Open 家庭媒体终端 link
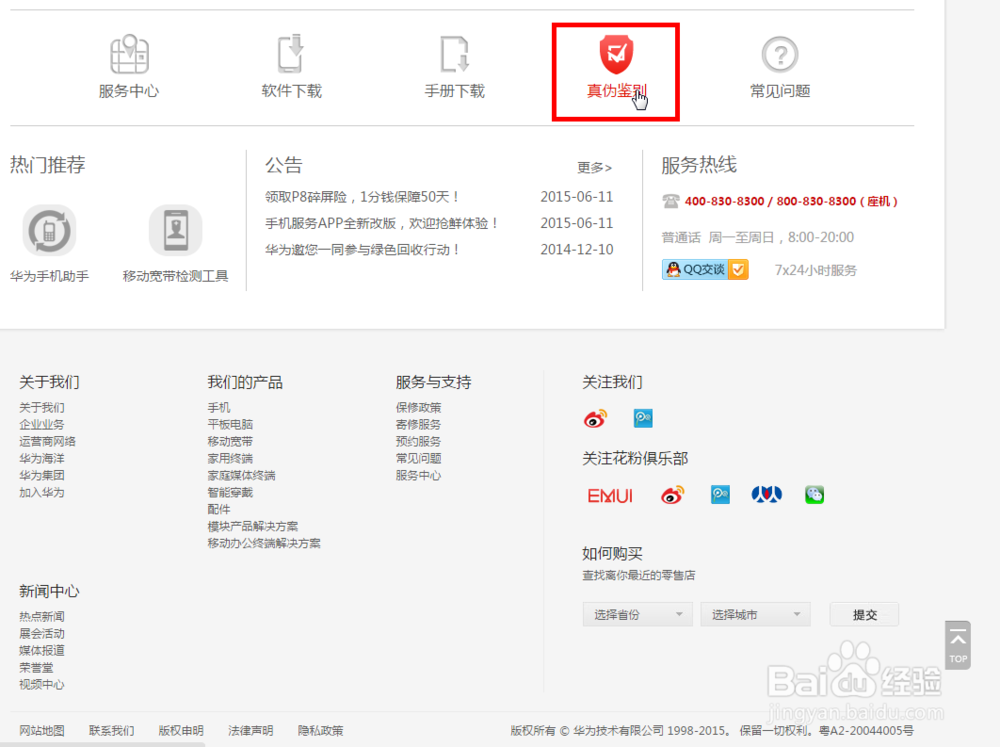The image size is (1000, 747). point(242,475)
